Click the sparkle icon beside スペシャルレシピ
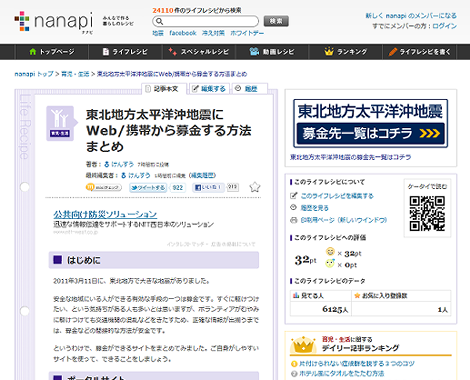 click(172, 51)
